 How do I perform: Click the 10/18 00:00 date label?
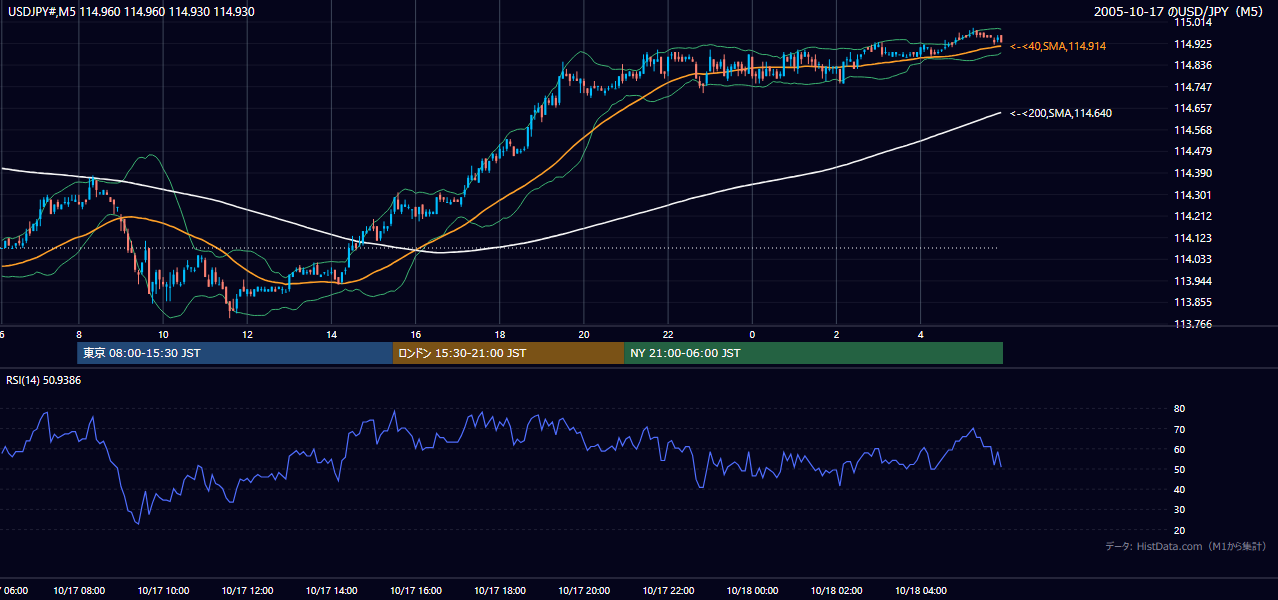click(752, 591)
